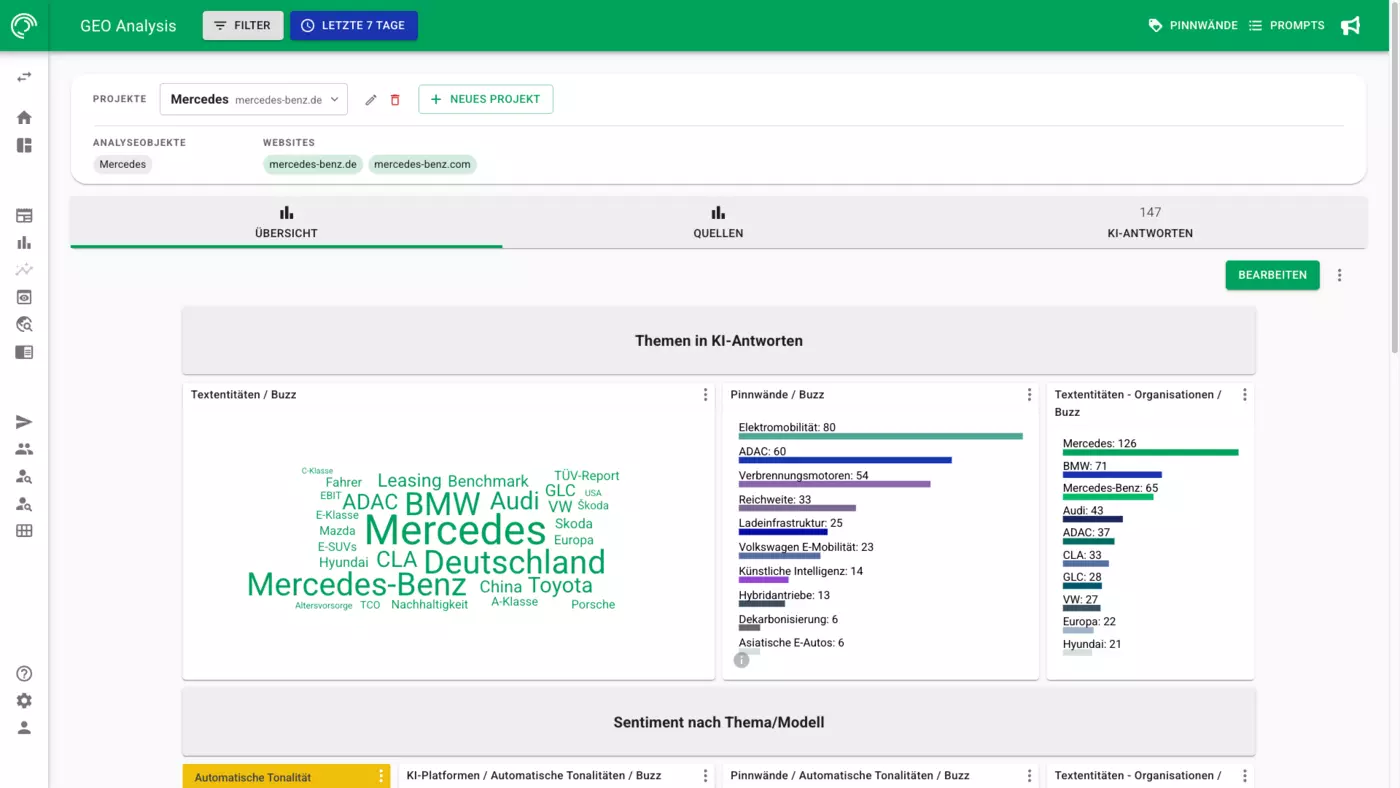Click the BMW: 71 bar

1112,475
